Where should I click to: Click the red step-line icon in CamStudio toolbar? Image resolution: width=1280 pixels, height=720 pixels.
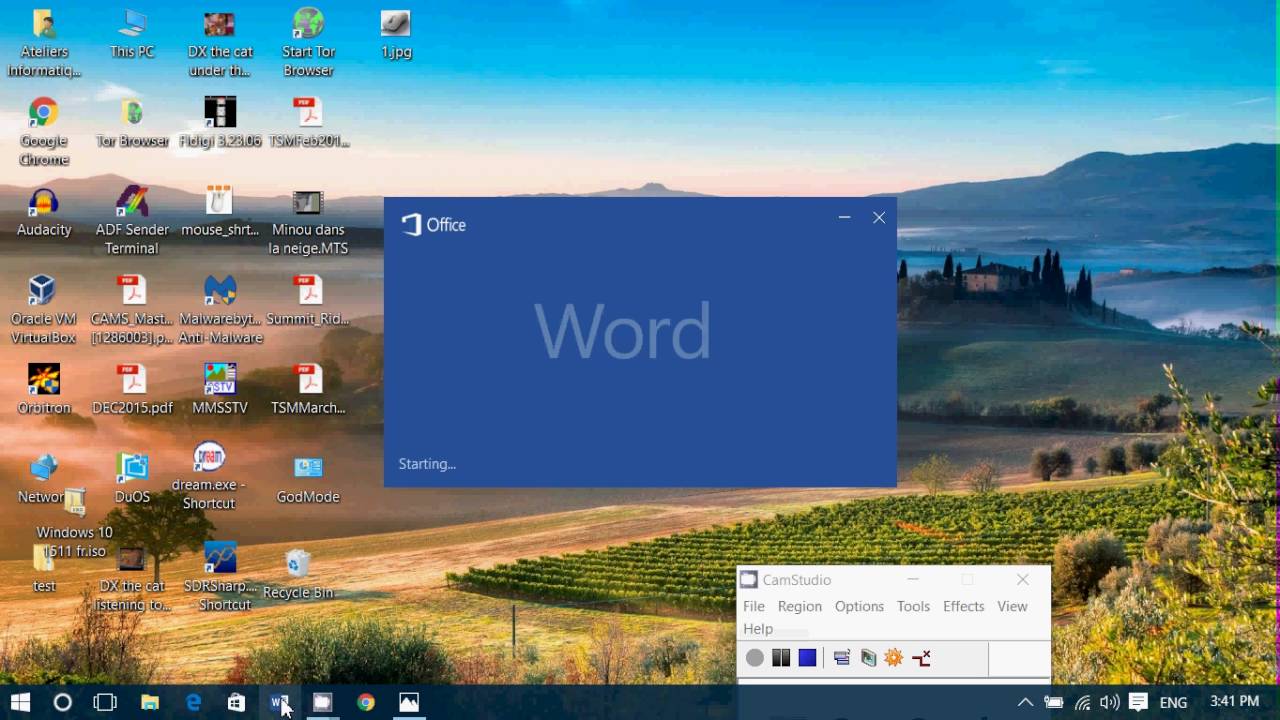[921, 658]
